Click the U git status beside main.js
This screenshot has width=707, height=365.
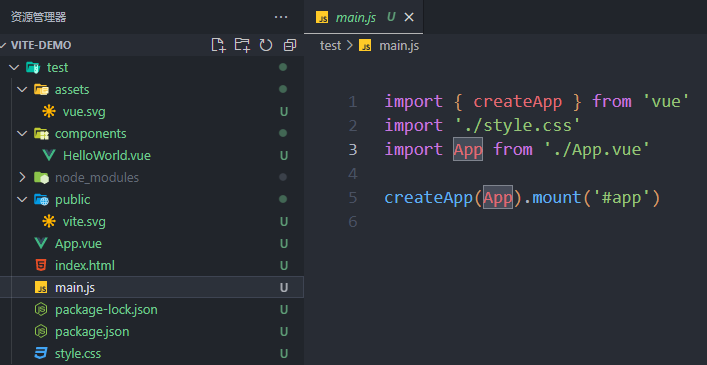(x=284, y=287)
